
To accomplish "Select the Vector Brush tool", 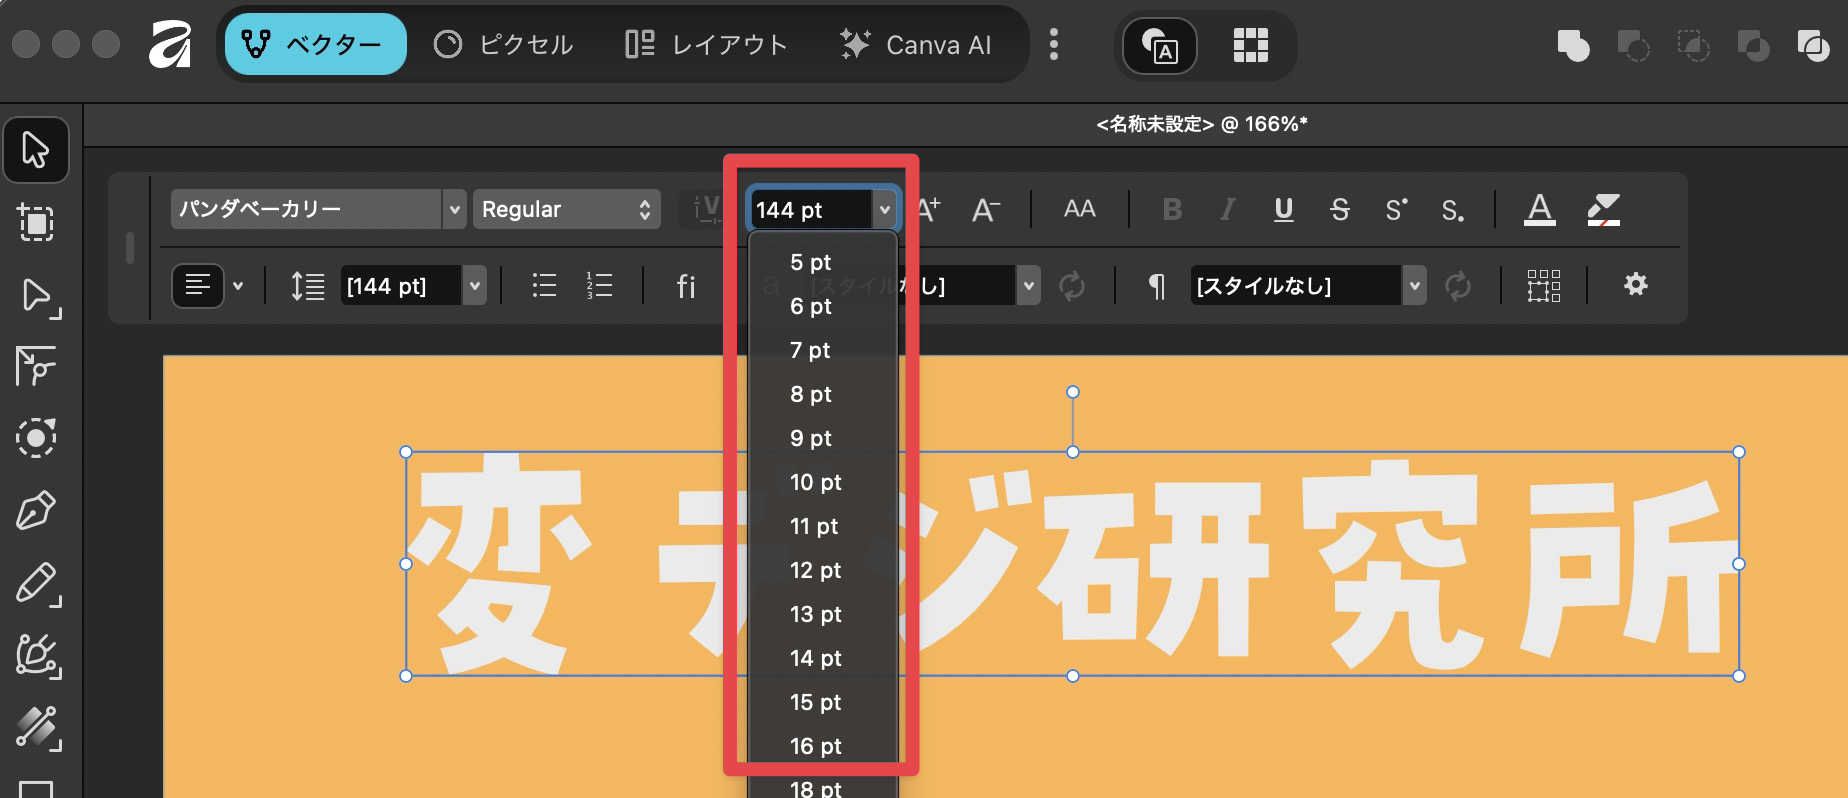I will click(38, 656).
